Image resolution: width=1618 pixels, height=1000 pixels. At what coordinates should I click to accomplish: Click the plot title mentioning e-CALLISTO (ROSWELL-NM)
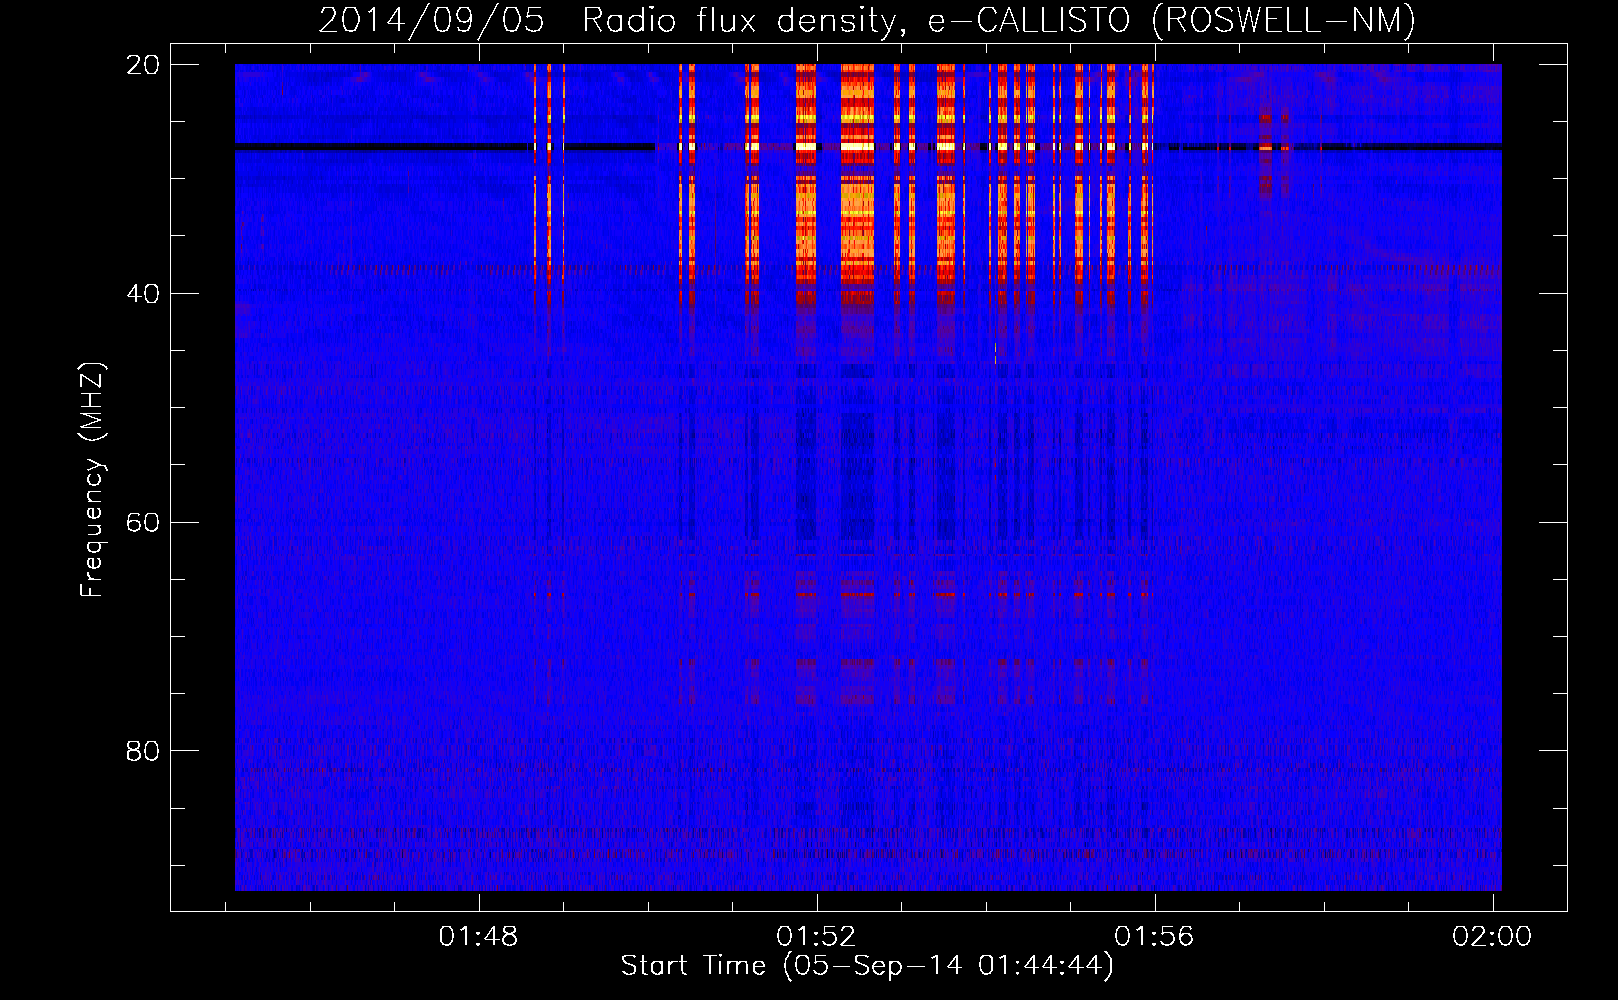click(x=867, y=20)
